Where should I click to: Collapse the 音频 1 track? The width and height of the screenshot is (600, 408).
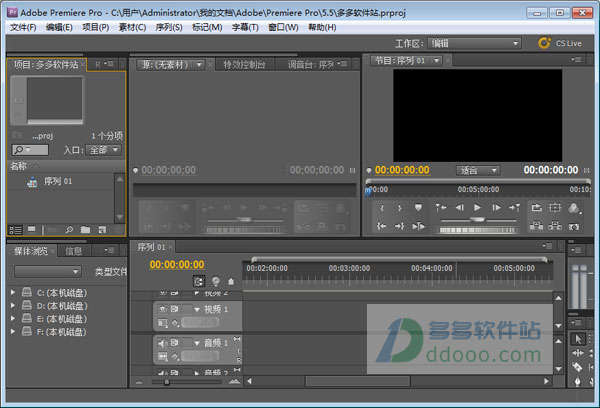tap(197, 343)
